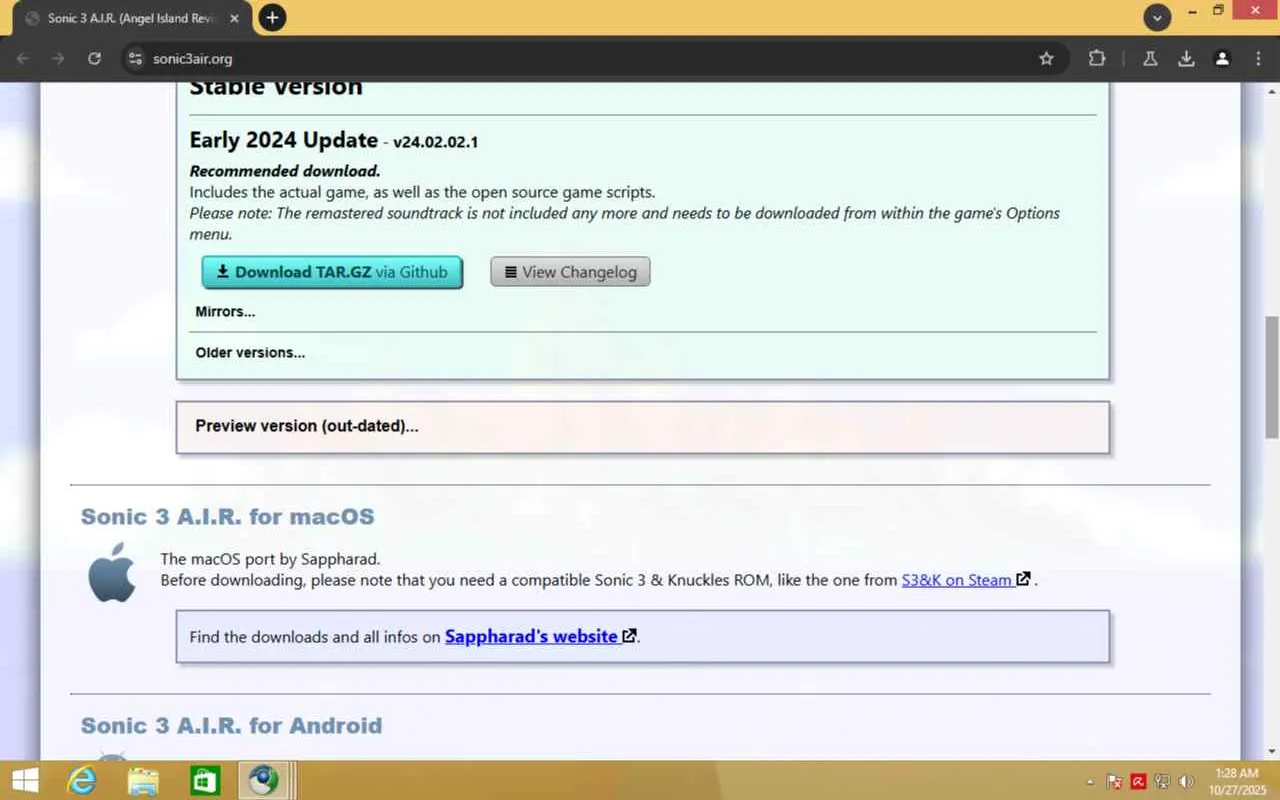1280x800 pixels.
Task: Open Chrome Labs flask icon
Action: point(1150,59)
